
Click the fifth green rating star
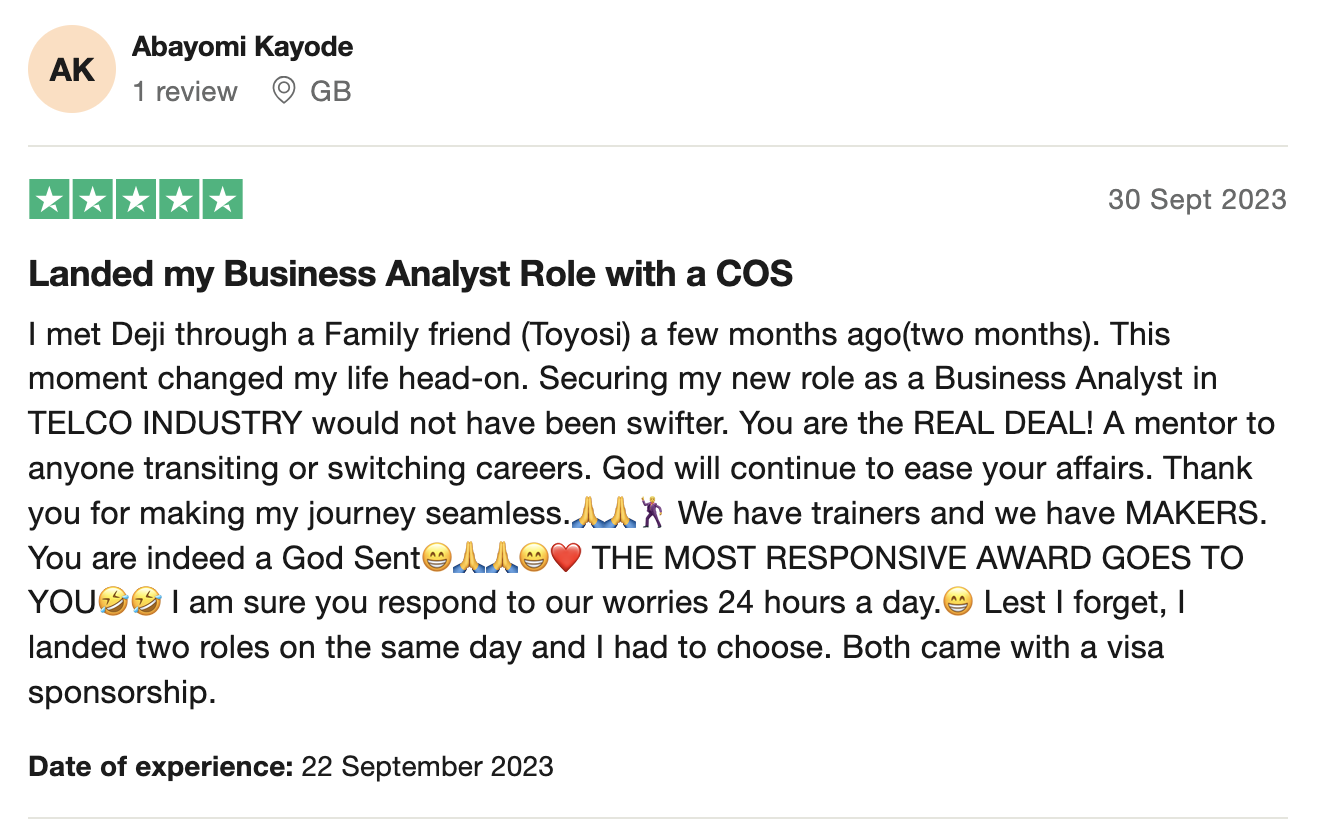click(222, 200)
